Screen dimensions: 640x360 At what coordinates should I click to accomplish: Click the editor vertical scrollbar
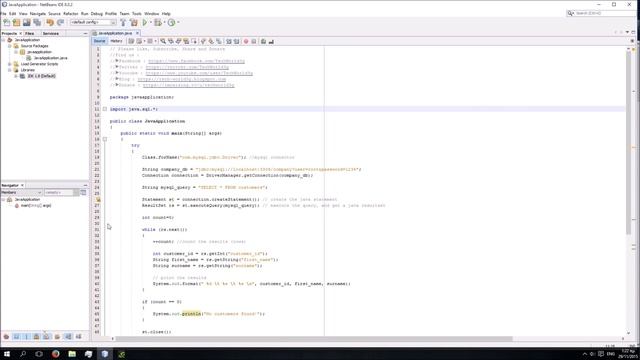click(x=629, y=143)
